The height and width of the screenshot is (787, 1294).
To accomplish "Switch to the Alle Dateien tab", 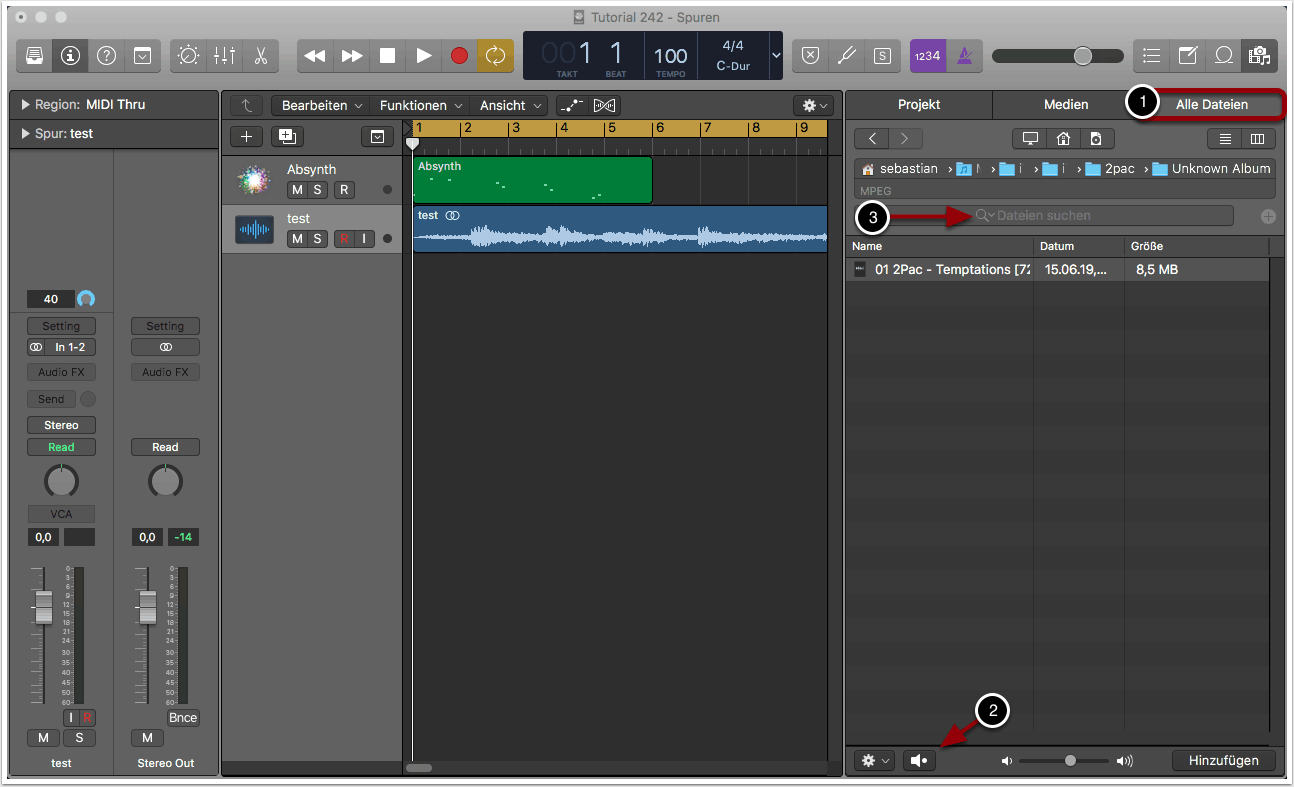I will click(x=1211, y=104).
